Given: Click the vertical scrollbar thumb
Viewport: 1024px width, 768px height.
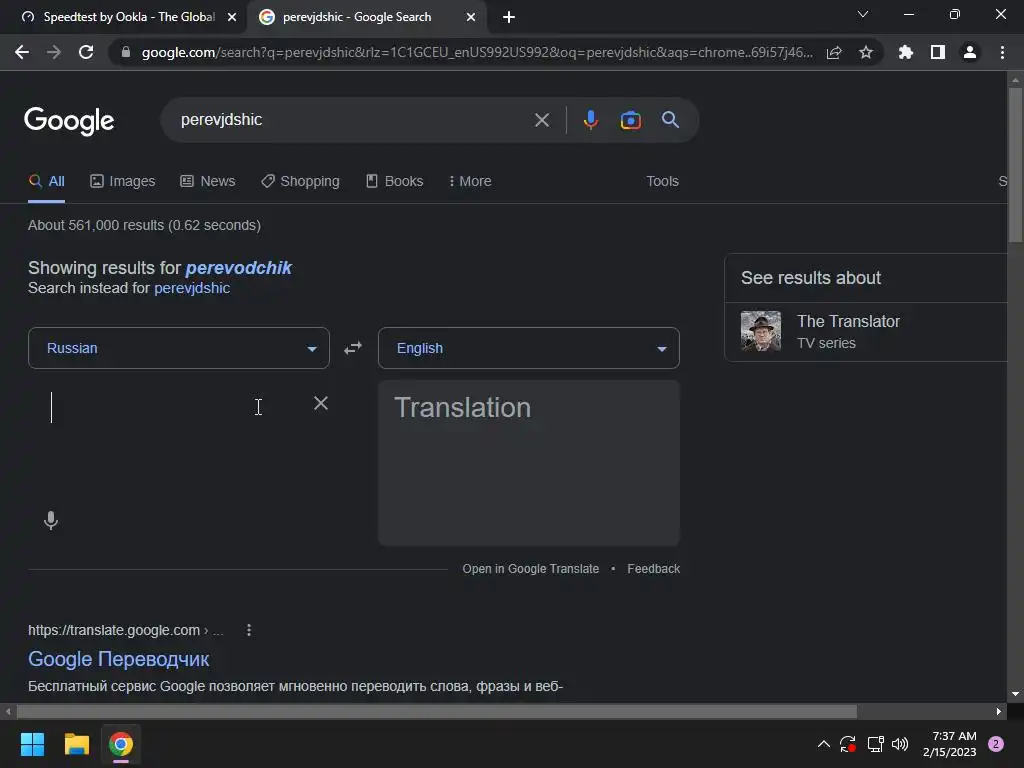Looking at the screenshot, I should coord(1015,165).
